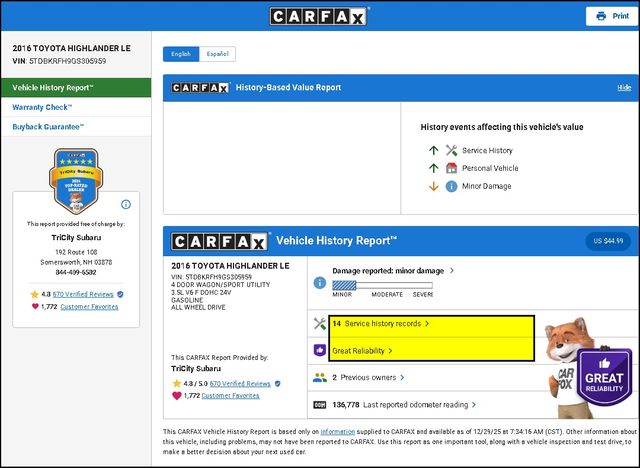Open the Buyback Guarantee tab
640x468 pixels.
(48, 127)
